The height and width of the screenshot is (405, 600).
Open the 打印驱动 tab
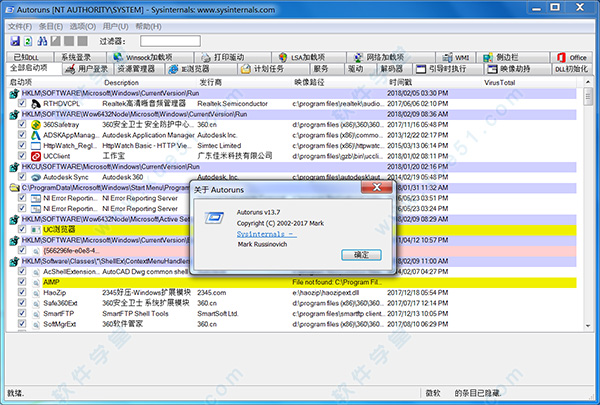point(232,57)
